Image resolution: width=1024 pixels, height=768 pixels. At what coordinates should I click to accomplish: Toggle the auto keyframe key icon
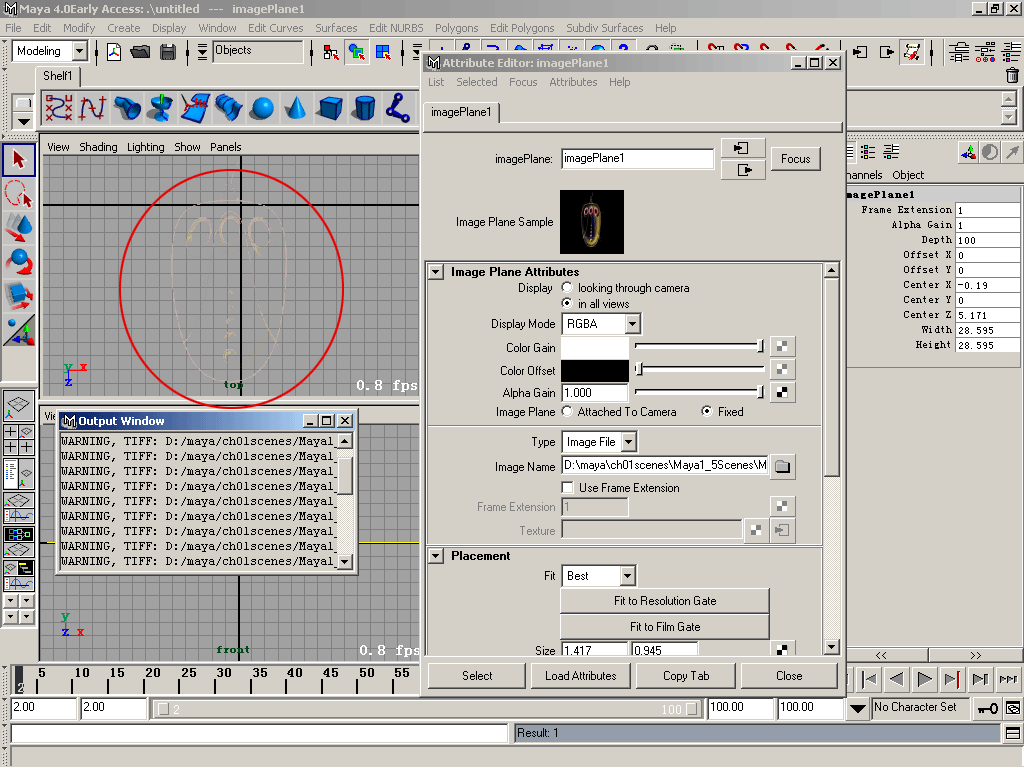click(x=987, y=708)
